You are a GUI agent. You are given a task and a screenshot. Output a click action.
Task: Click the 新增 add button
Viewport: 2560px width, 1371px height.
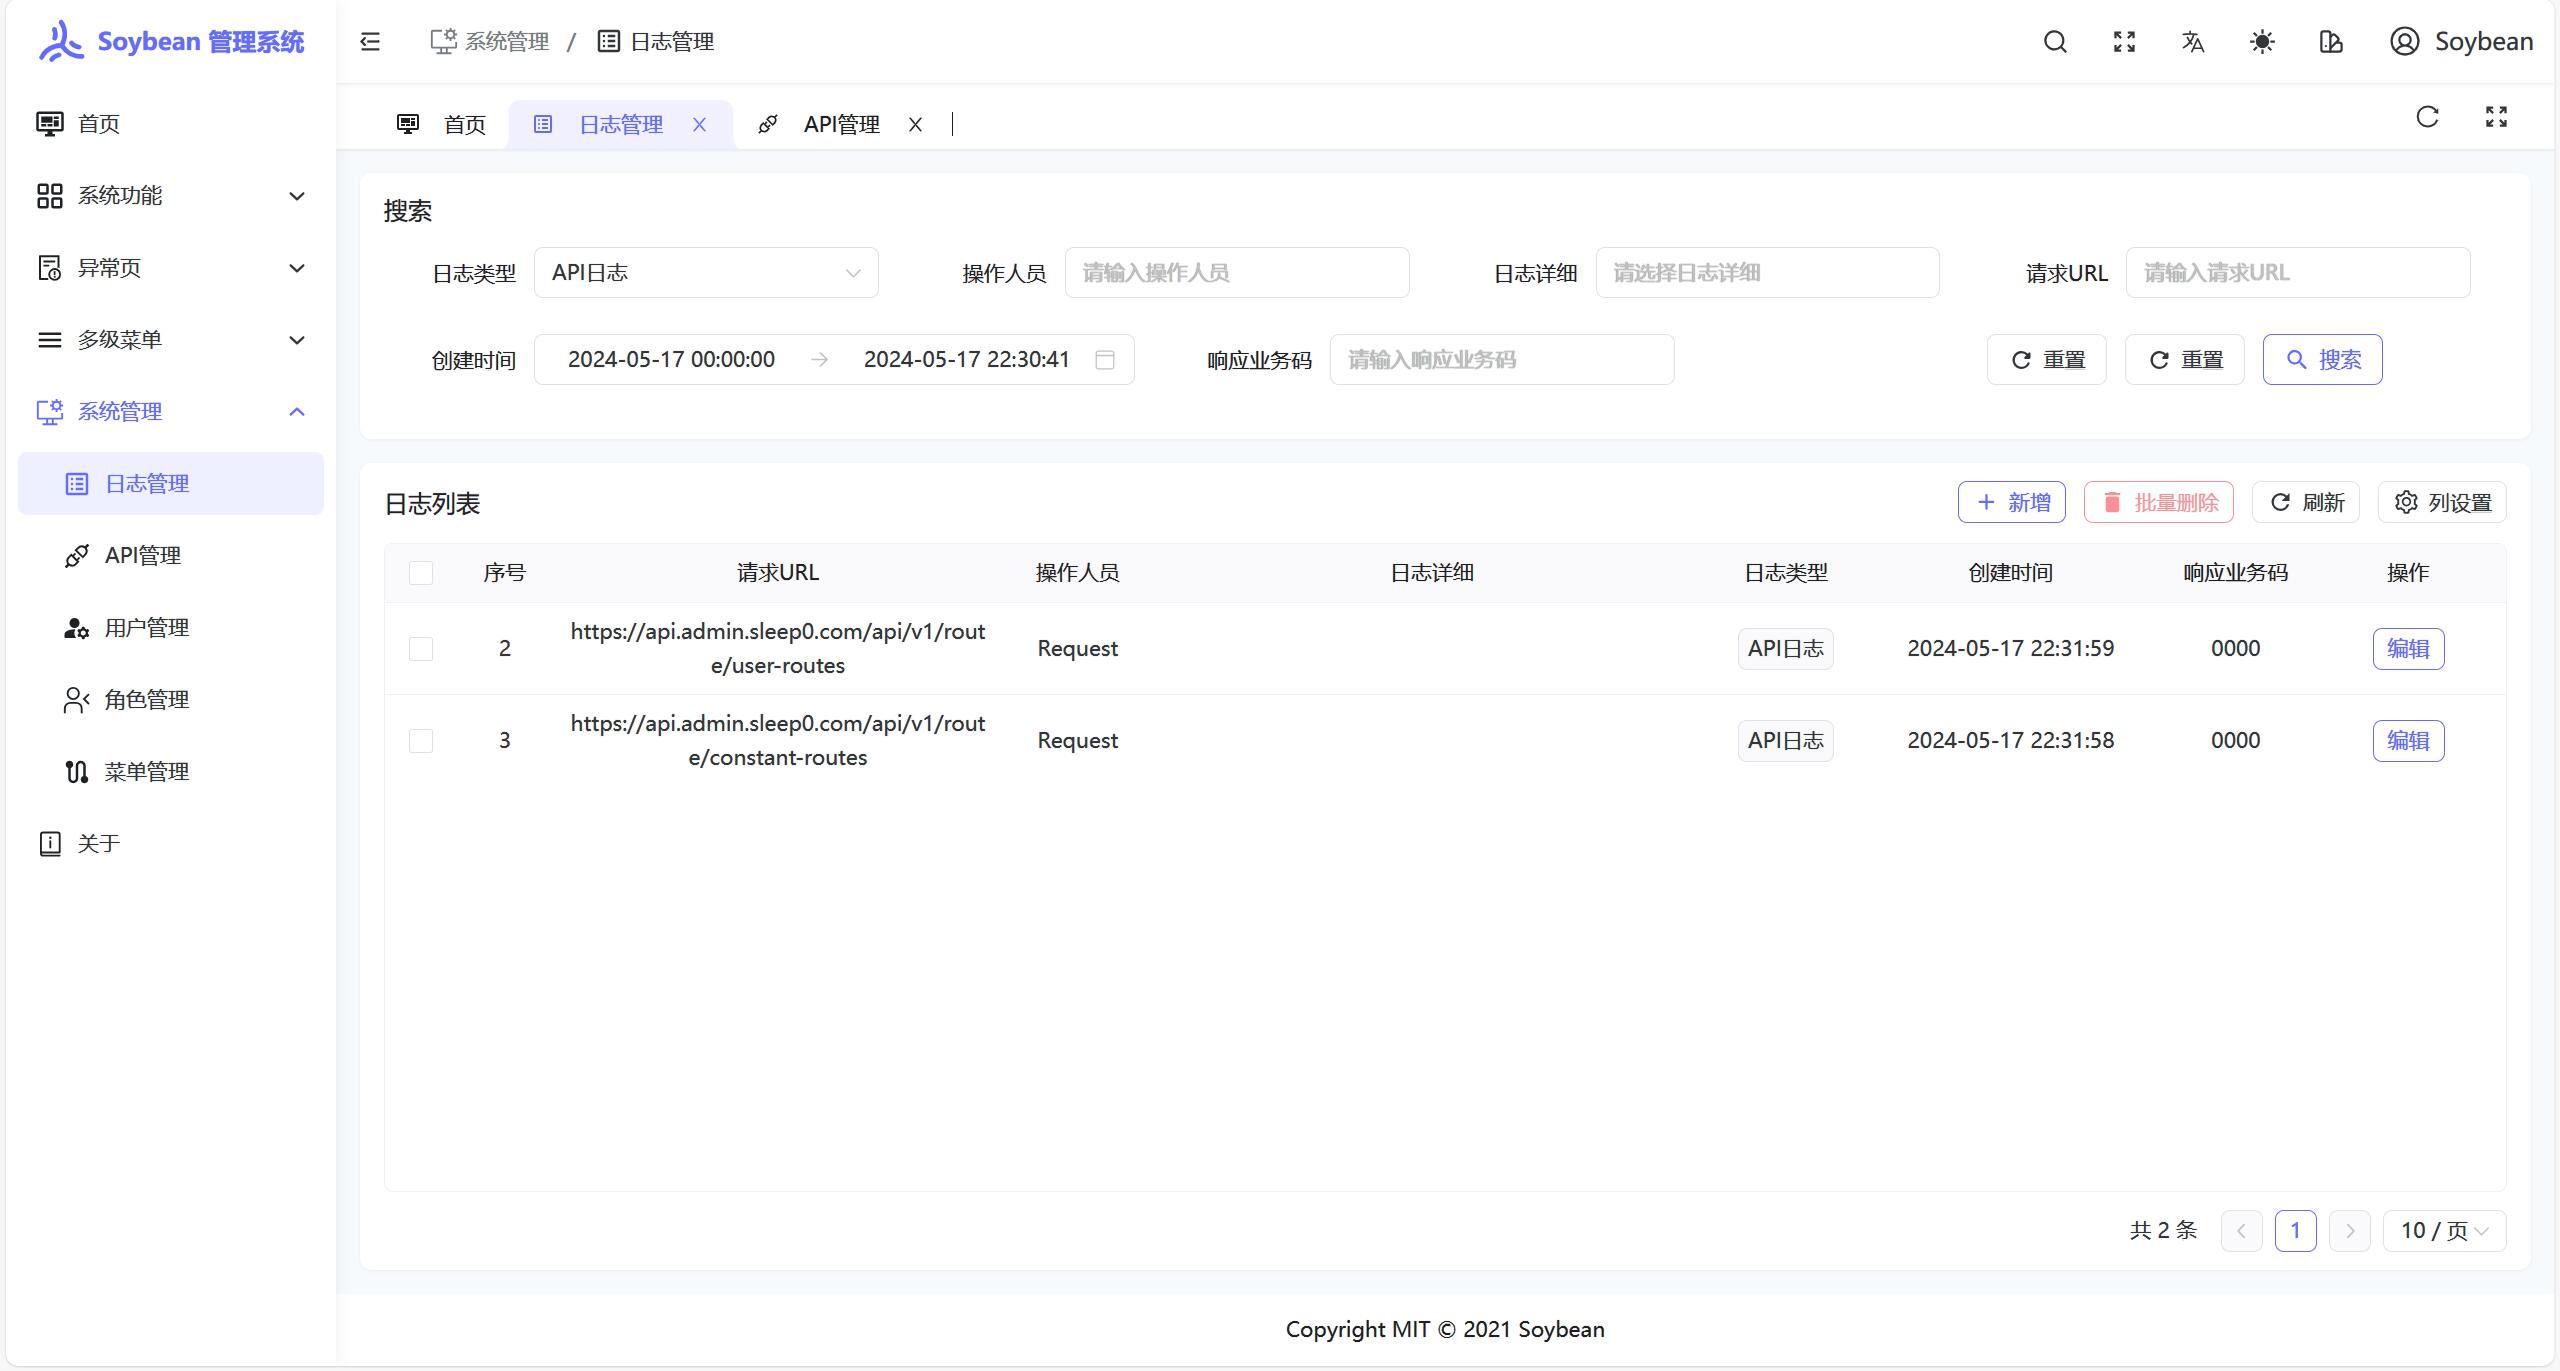[x=2011, y=503]
